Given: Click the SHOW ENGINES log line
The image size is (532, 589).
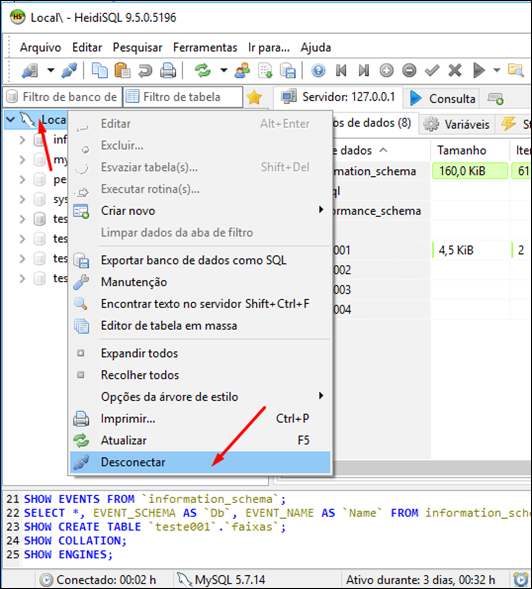Looking at the screenshot, I should [68, 555].
